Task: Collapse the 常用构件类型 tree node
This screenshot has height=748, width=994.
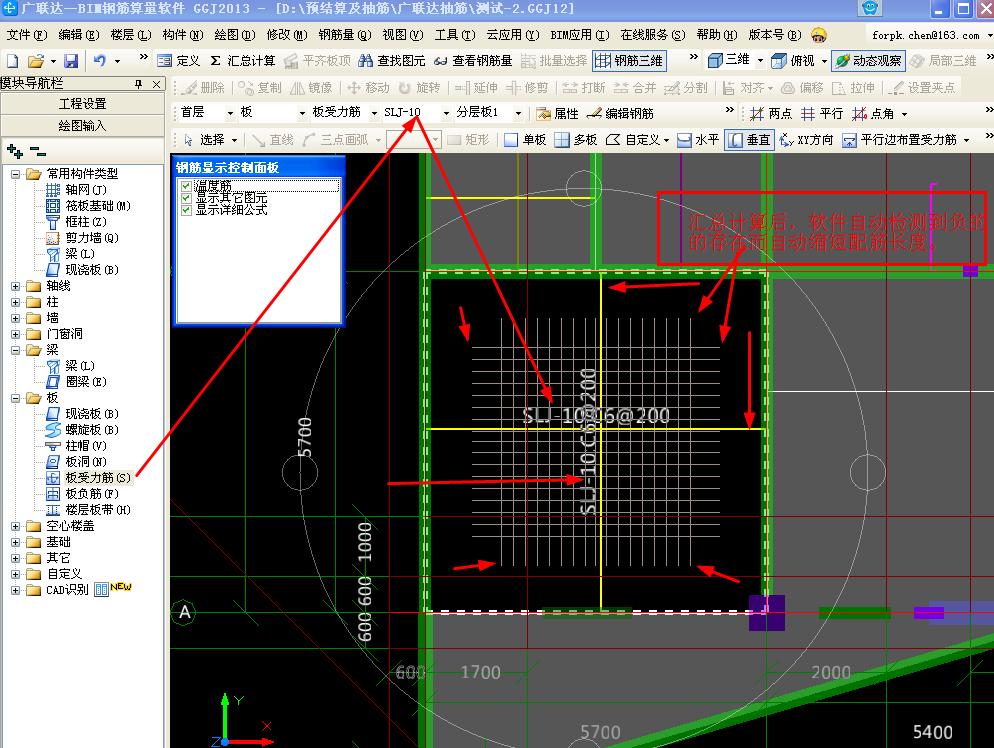Action: (16, 174)
